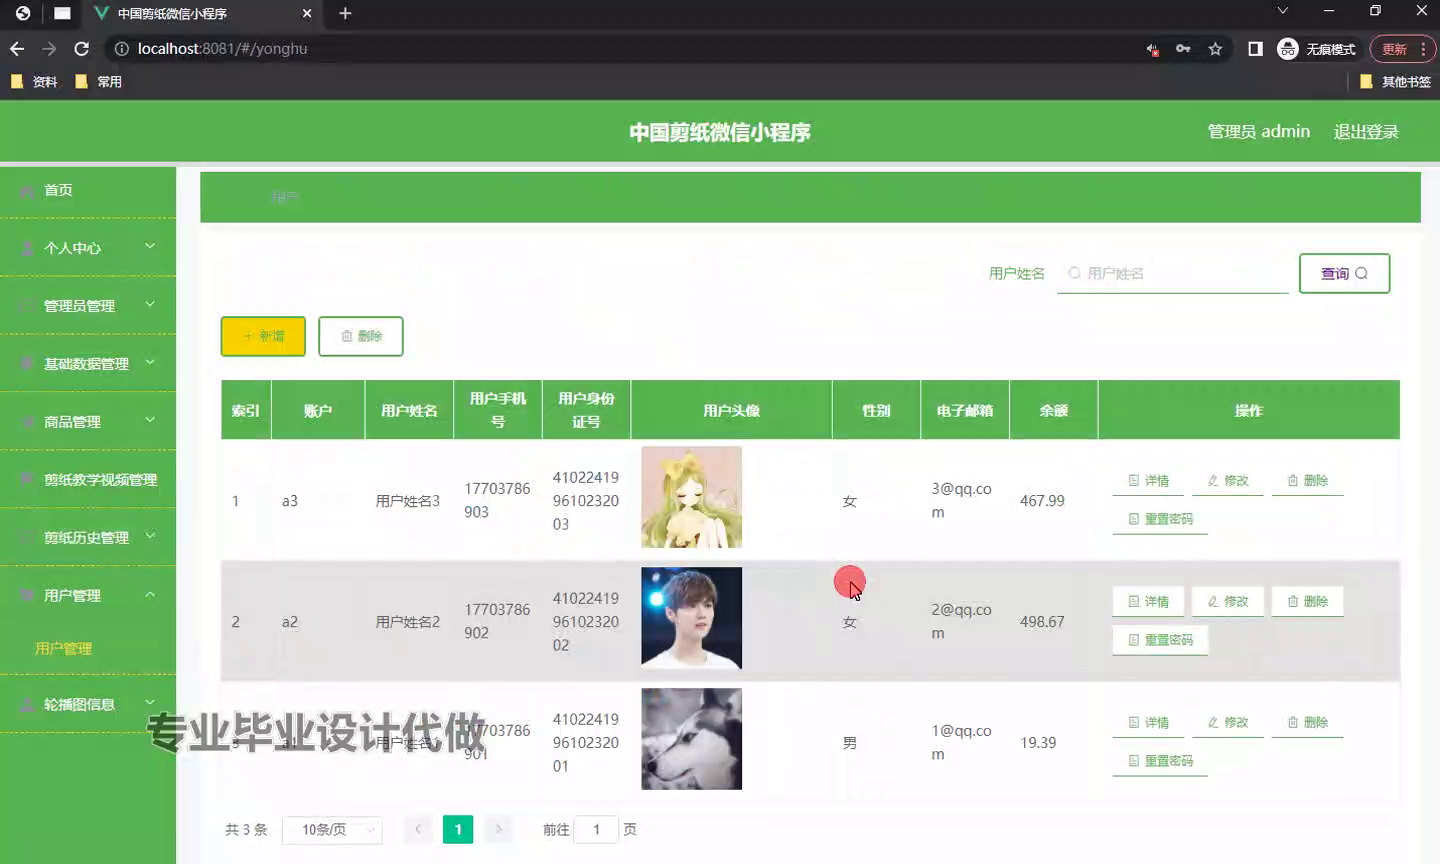Open the 10条/页 page size dropdown
1440x864 pixels.
332,830
